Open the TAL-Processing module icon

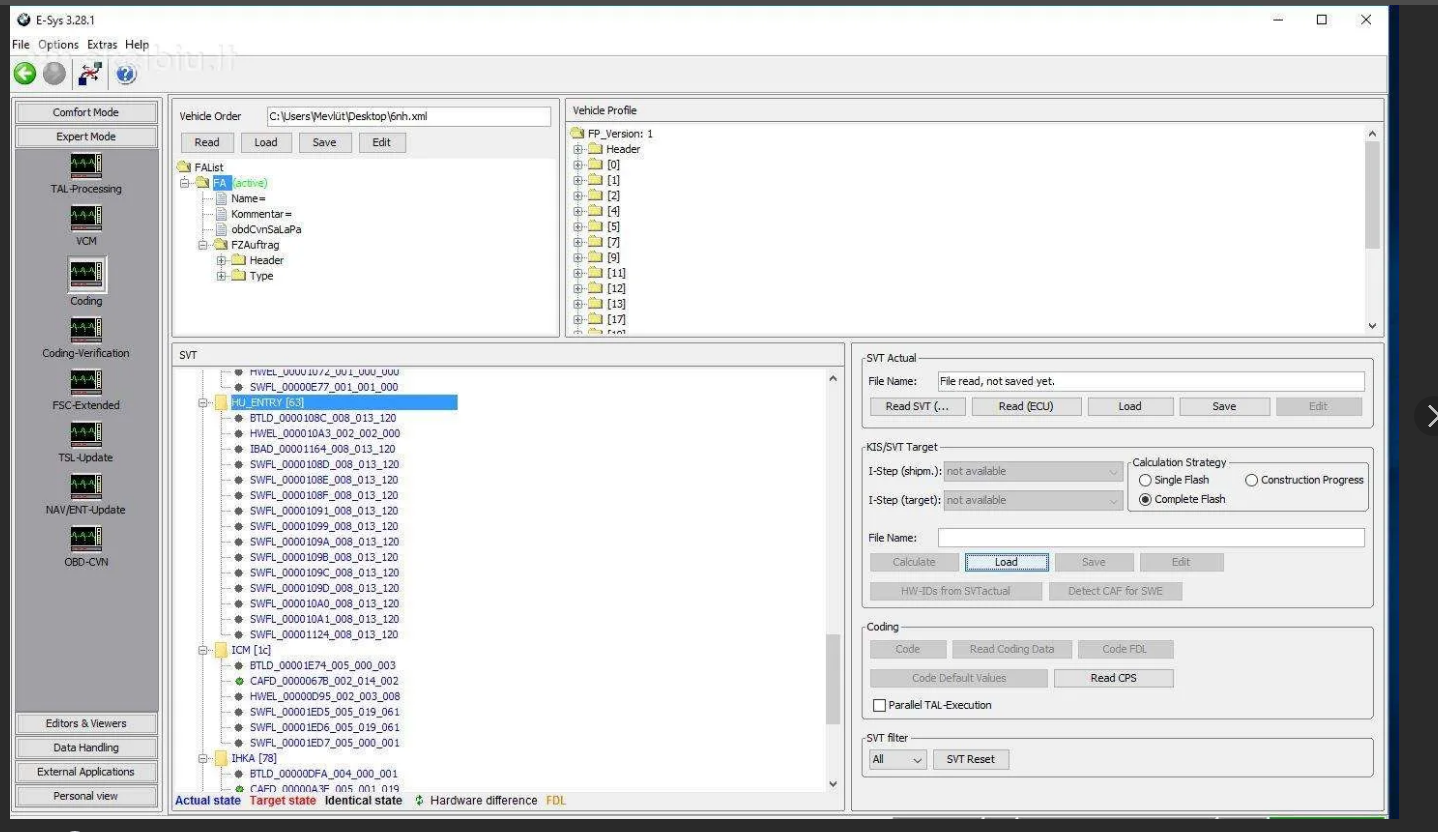pyautogui.click(x=85, y=166)
